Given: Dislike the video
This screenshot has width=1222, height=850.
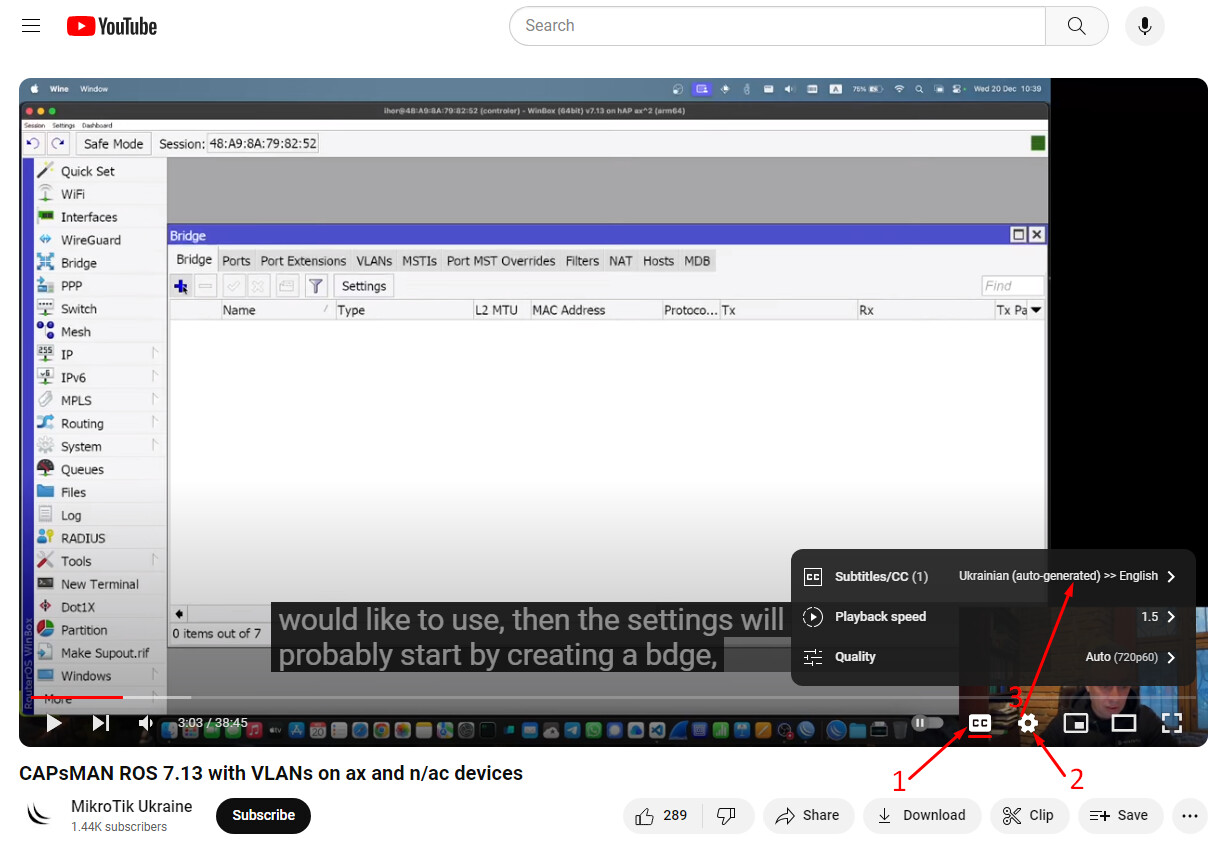Looking at the screenshot, I should pos(728,815).
